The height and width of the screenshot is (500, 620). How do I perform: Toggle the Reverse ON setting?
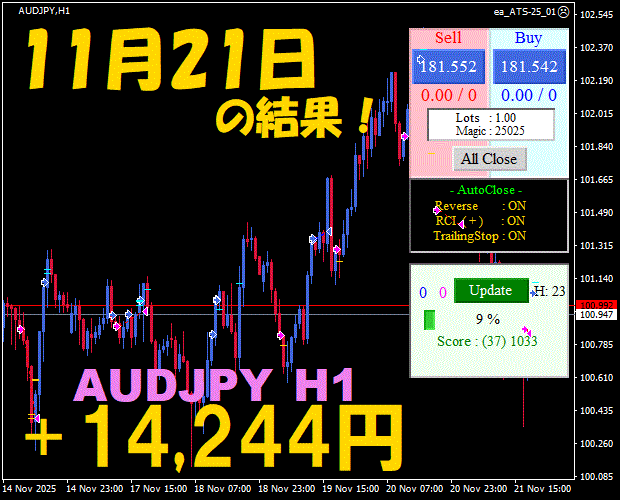(480, 206)
